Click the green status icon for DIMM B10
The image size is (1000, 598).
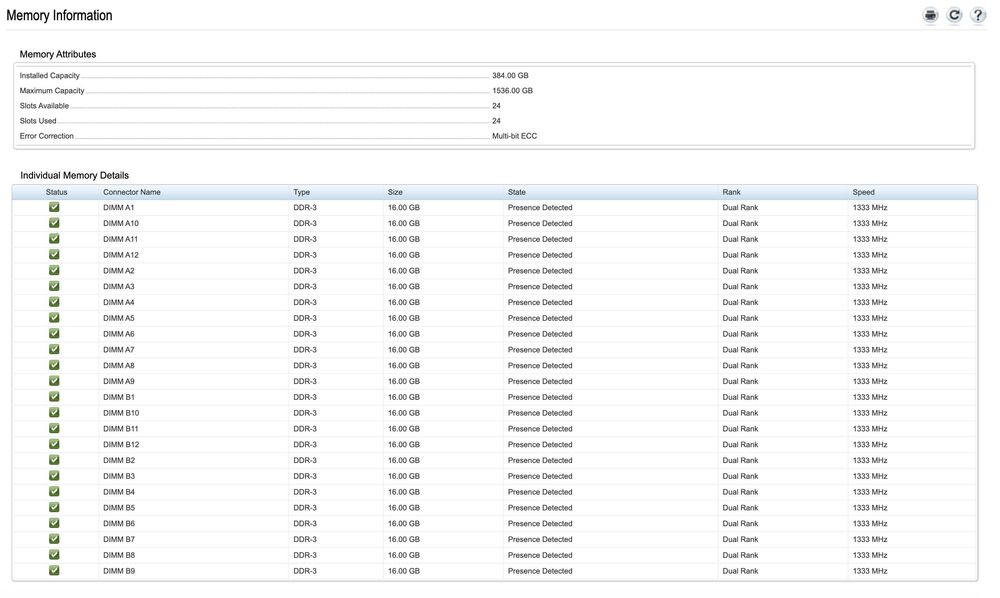click(x=54, y=412)
